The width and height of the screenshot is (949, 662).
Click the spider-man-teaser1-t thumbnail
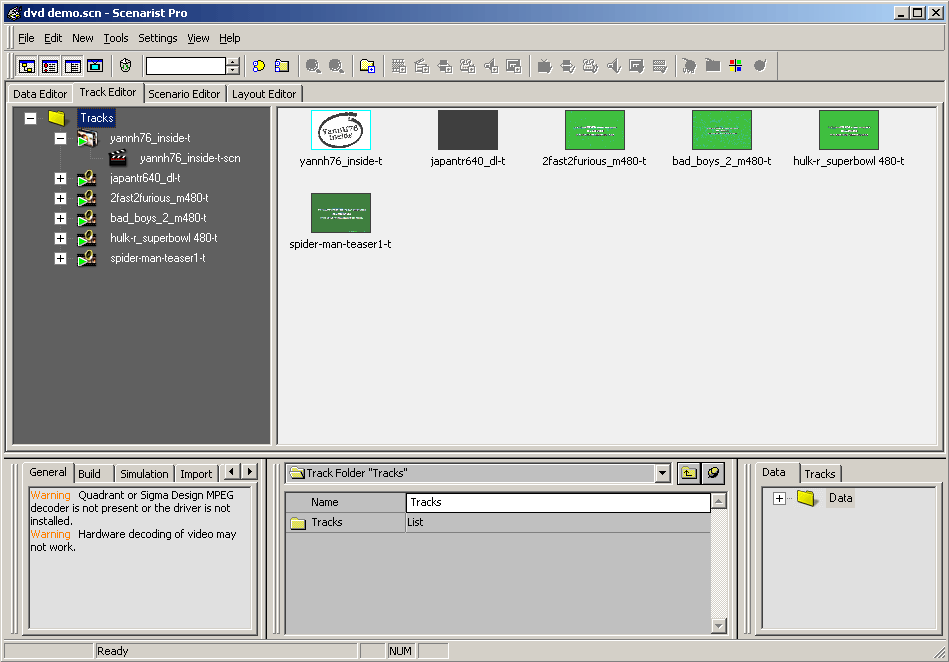point(341,213)
